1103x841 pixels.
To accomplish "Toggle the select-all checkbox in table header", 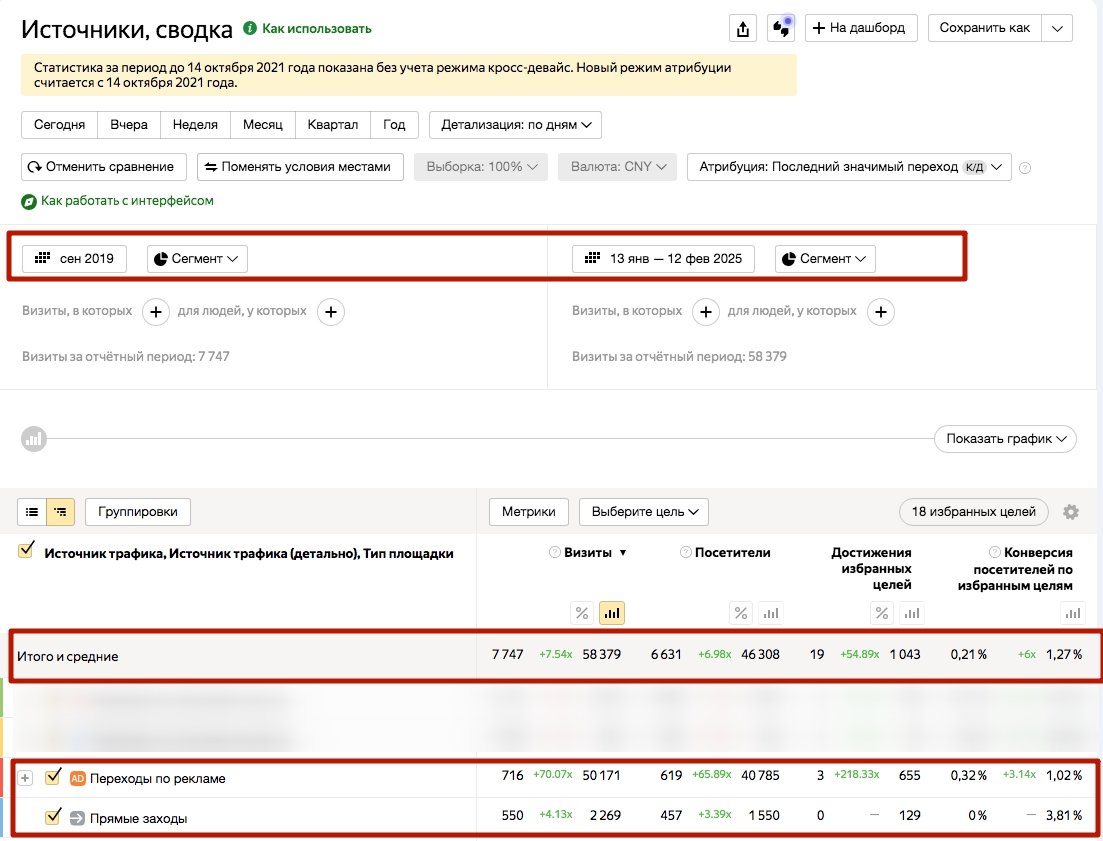I will click(27, 549).
